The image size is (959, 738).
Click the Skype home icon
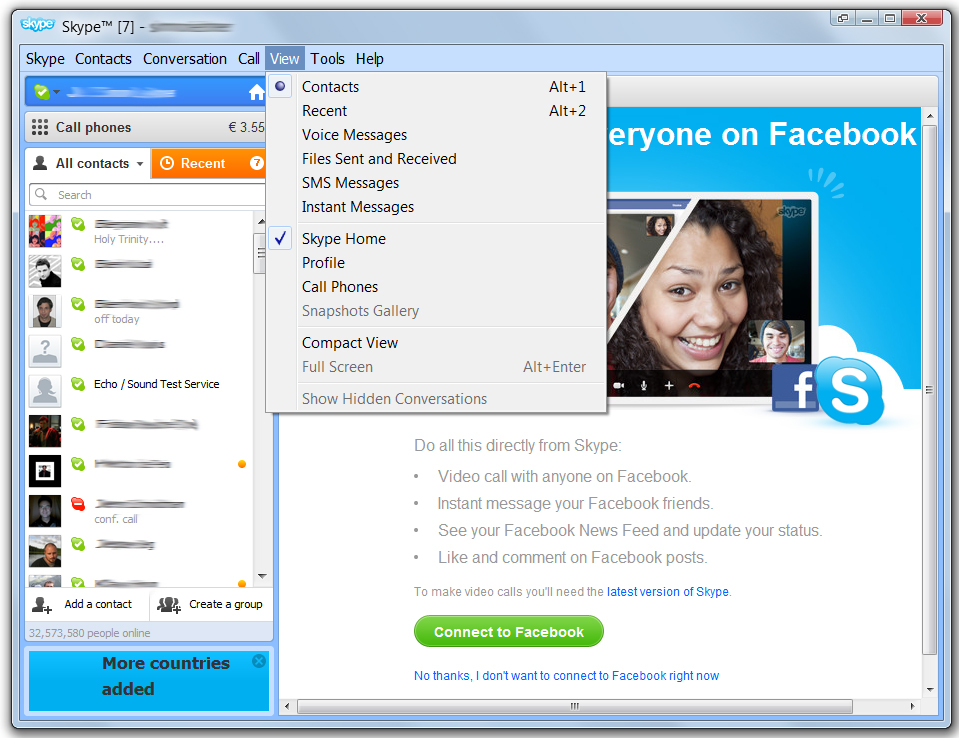(256, 92)
